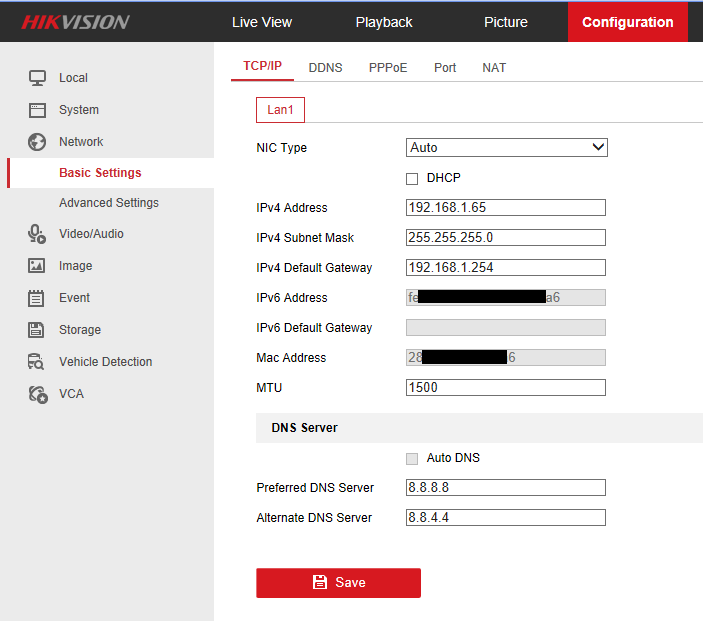The width and height of the screenshot is (703, 621).
Task: Open the PPPoE tab
Action: point(388,68)
